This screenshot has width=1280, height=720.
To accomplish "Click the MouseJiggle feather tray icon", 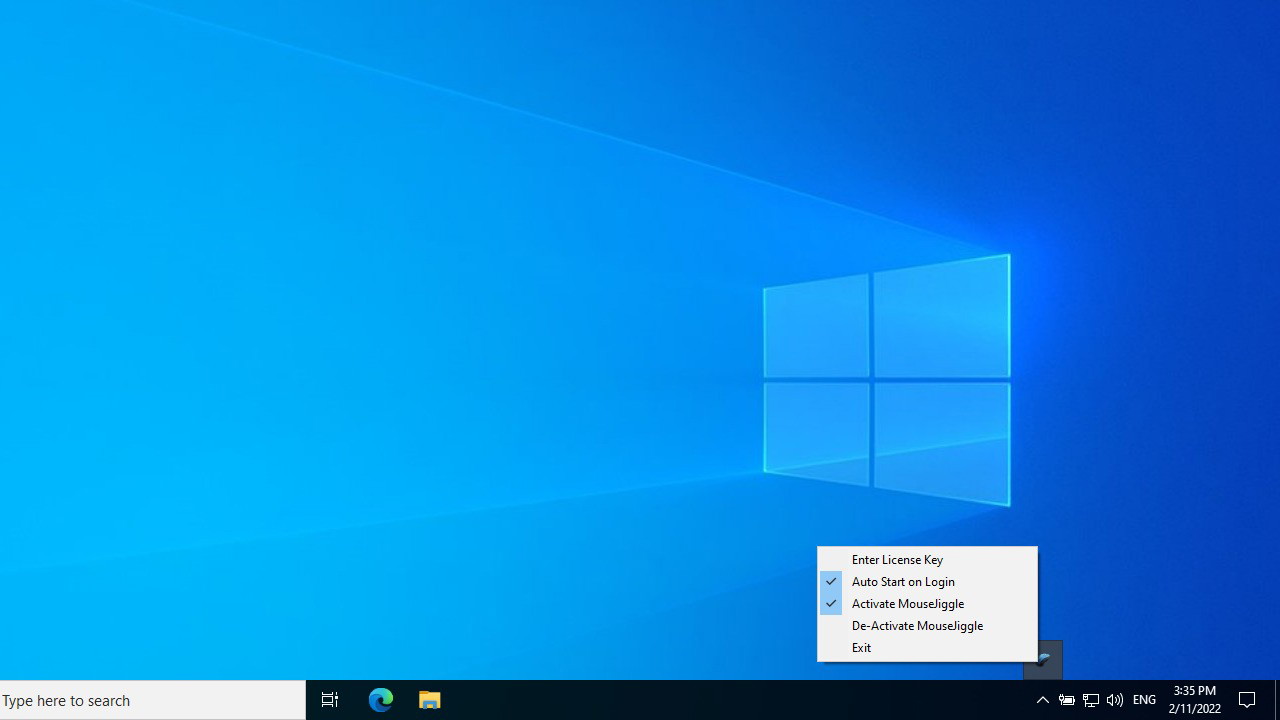I will click(1043, 659).
